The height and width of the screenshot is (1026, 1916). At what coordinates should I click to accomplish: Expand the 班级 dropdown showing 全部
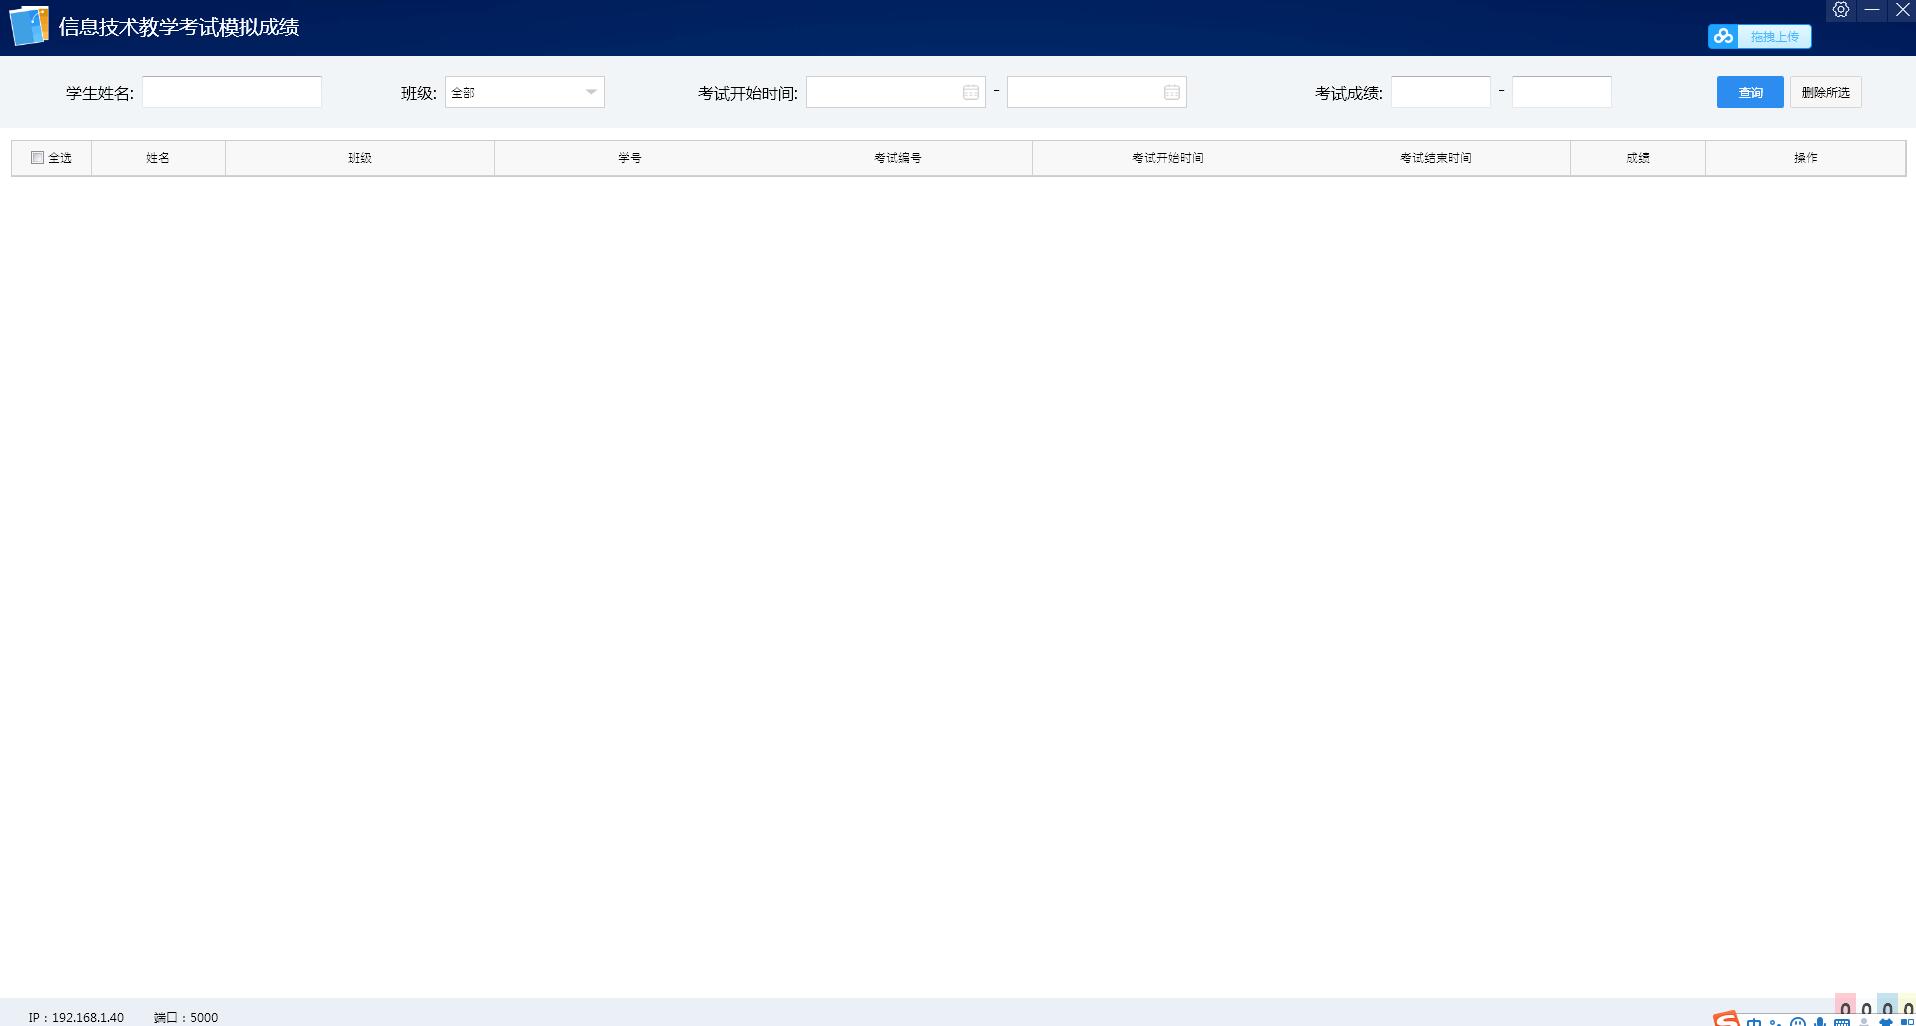525,92
